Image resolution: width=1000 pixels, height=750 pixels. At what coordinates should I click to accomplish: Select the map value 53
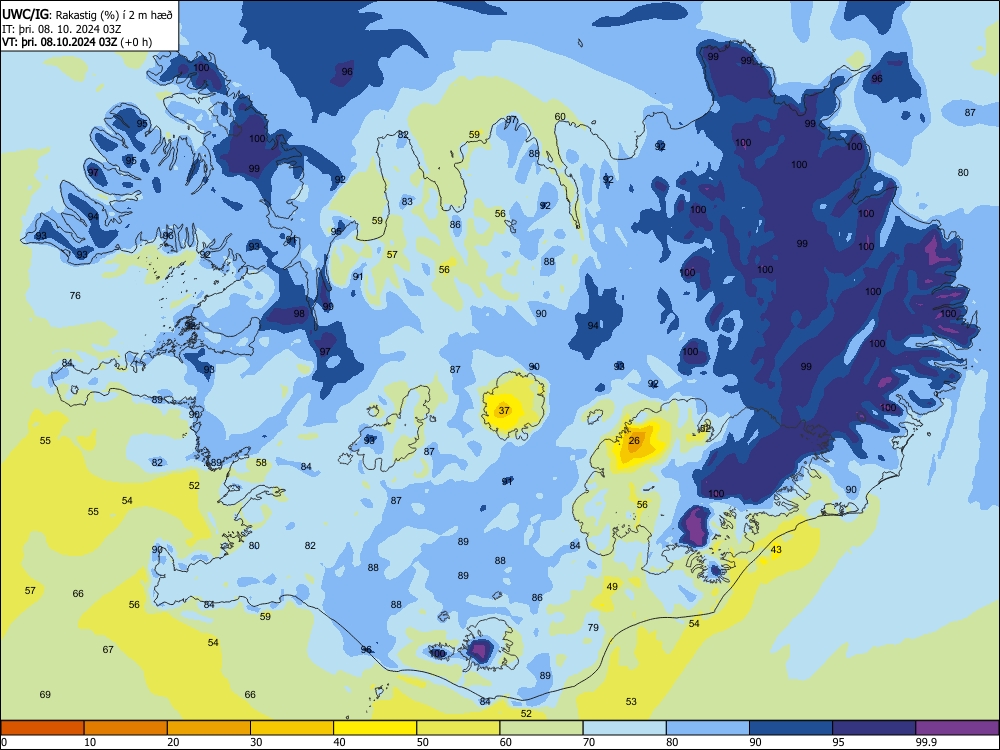(631, 702)
